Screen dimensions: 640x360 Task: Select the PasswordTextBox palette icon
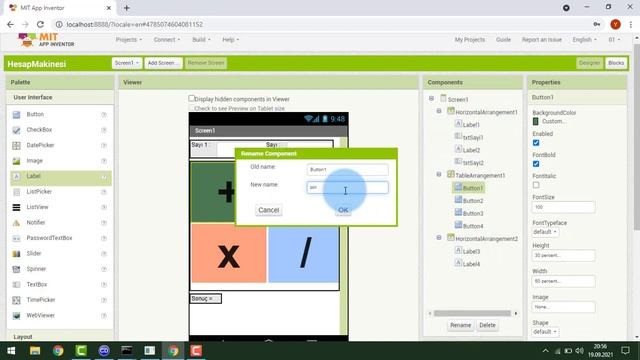tap(16, 238)
